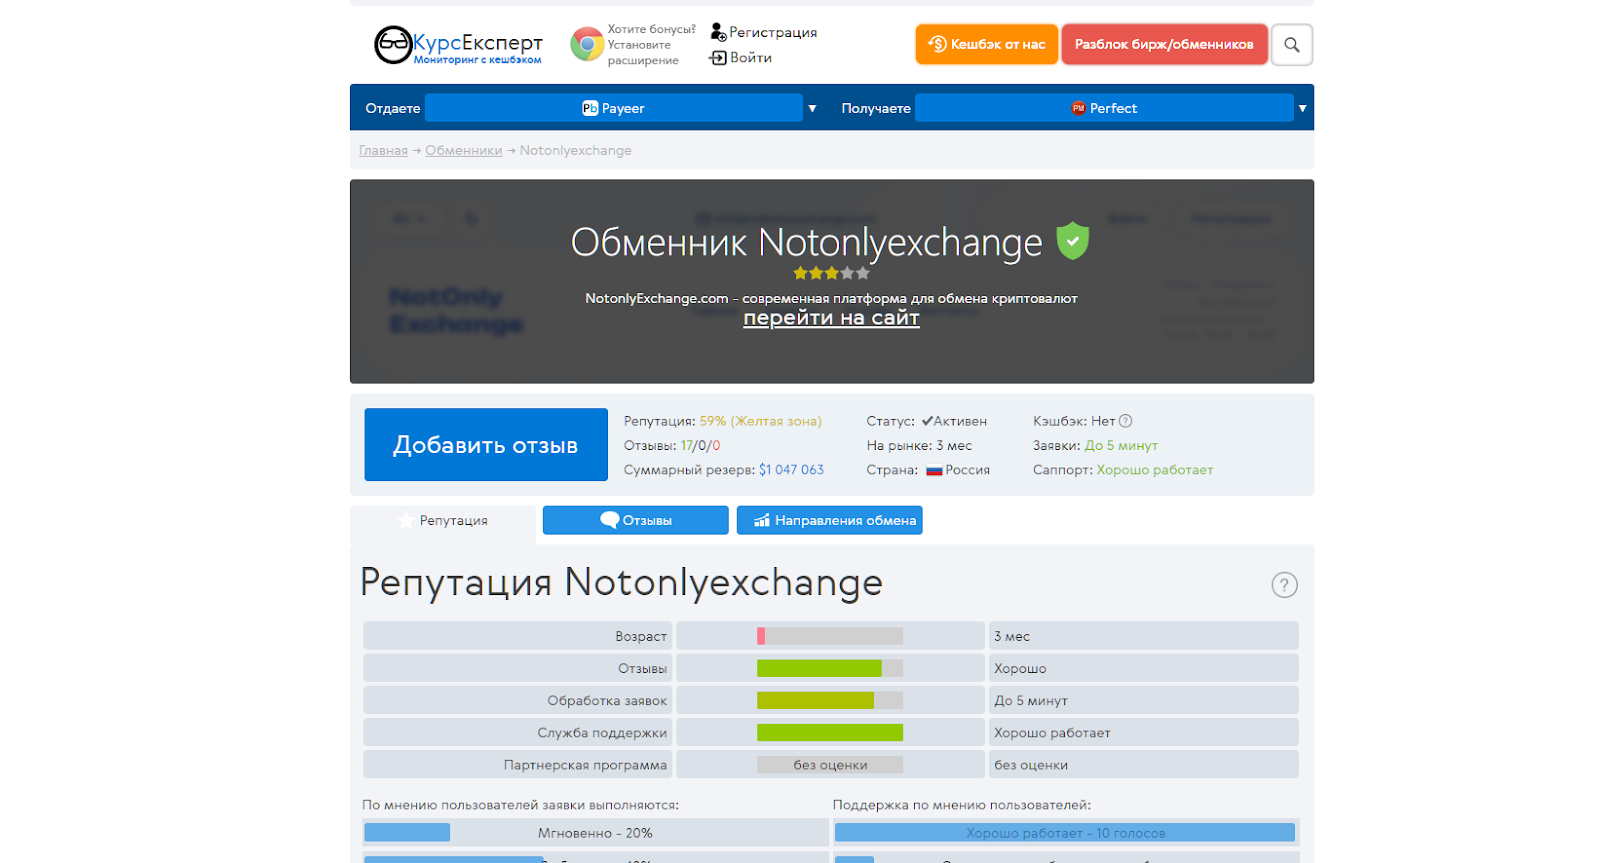1600x863 pixels.
Task: Click the star rating under Notonlyexchange title
Action: [x=832, y=273]
